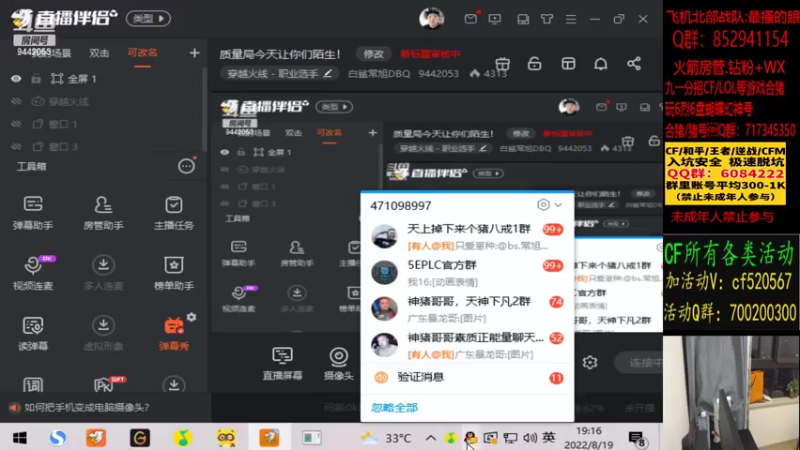This screenshot has height=450, width=800.
Task: Open the skin (T-shirt) icon
Action: pyautogui.click(x=547, y=19)
